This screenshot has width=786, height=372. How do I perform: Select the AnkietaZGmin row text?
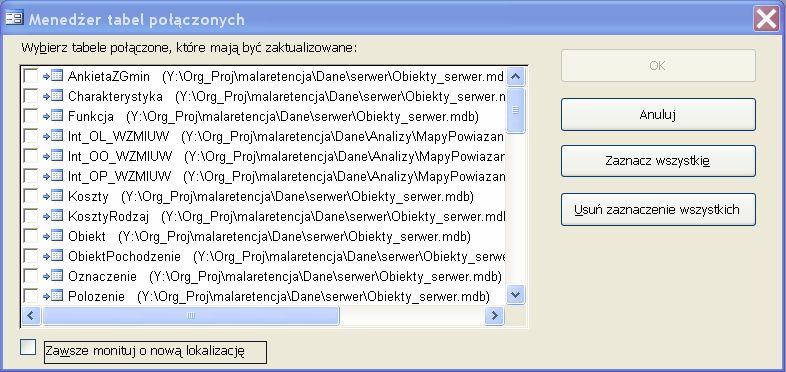(x=286, y=77)
